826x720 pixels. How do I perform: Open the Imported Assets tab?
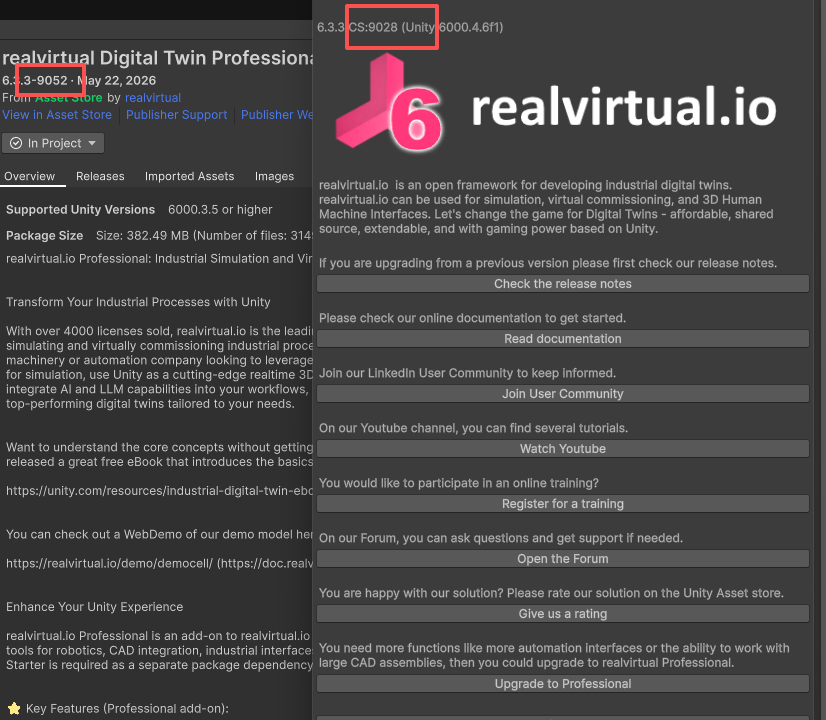190,176
